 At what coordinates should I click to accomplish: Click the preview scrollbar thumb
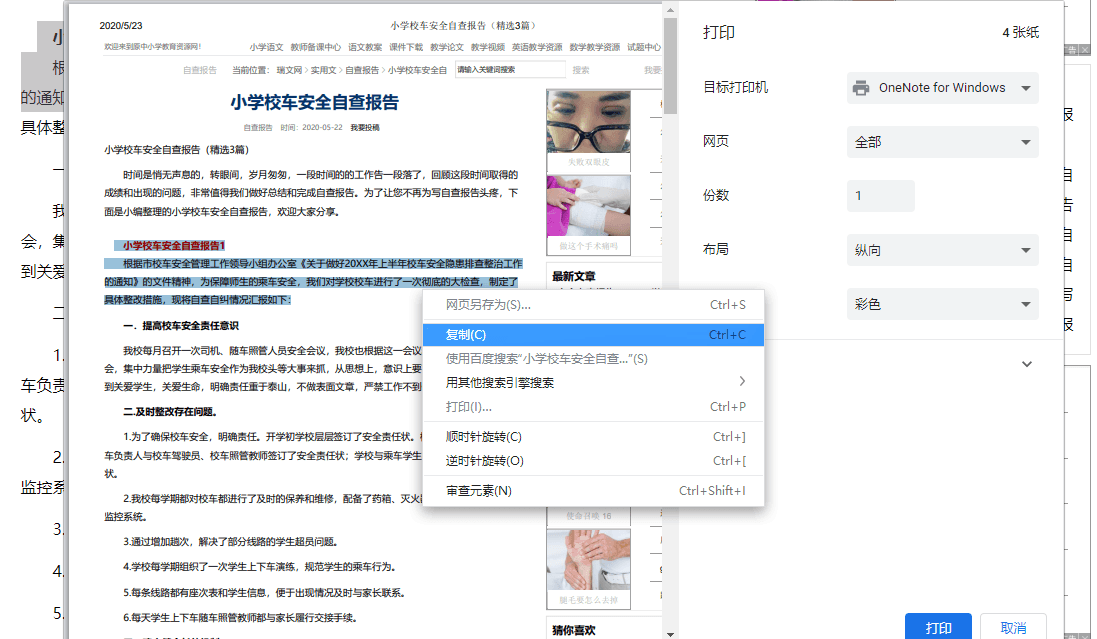point(670,65)
